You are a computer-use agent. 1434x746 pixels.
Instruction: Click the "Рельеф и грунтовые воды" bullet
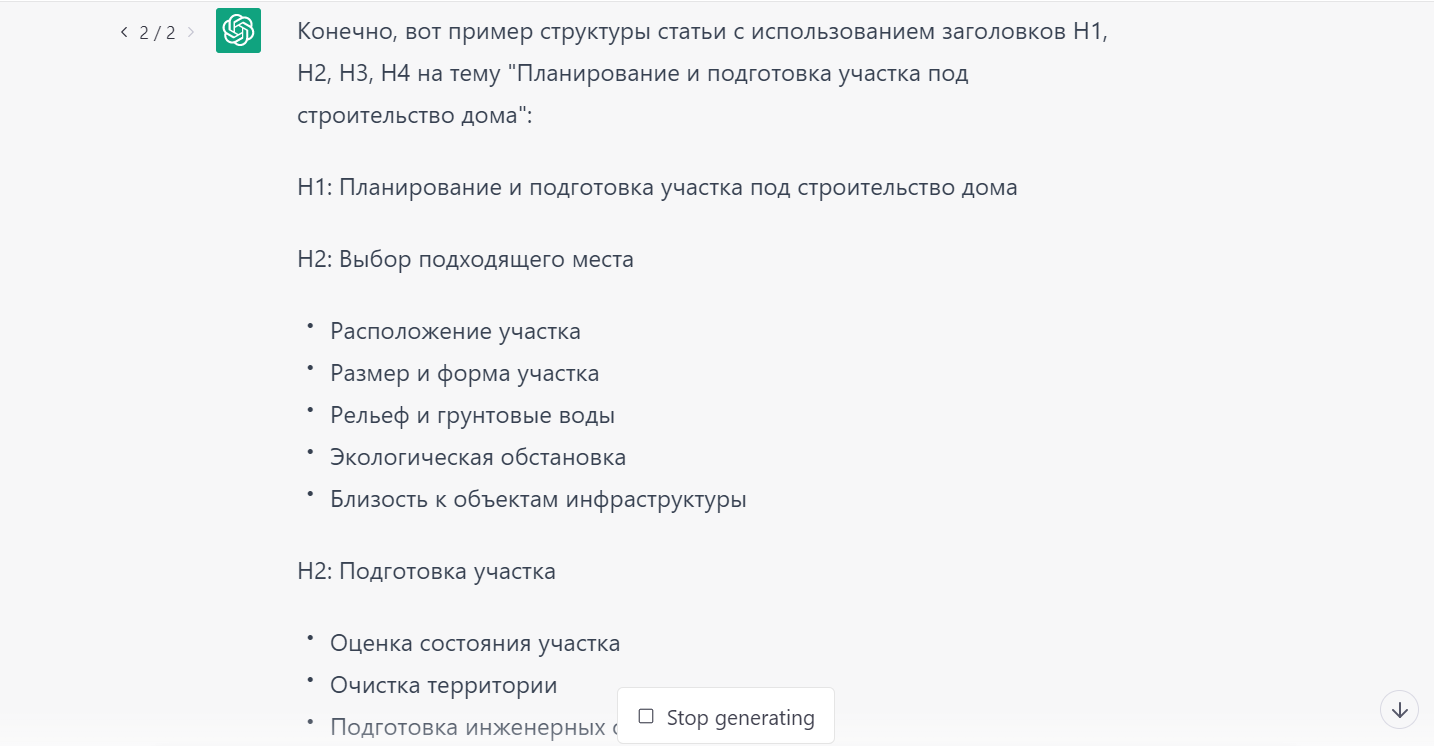[x=472, y=415]
